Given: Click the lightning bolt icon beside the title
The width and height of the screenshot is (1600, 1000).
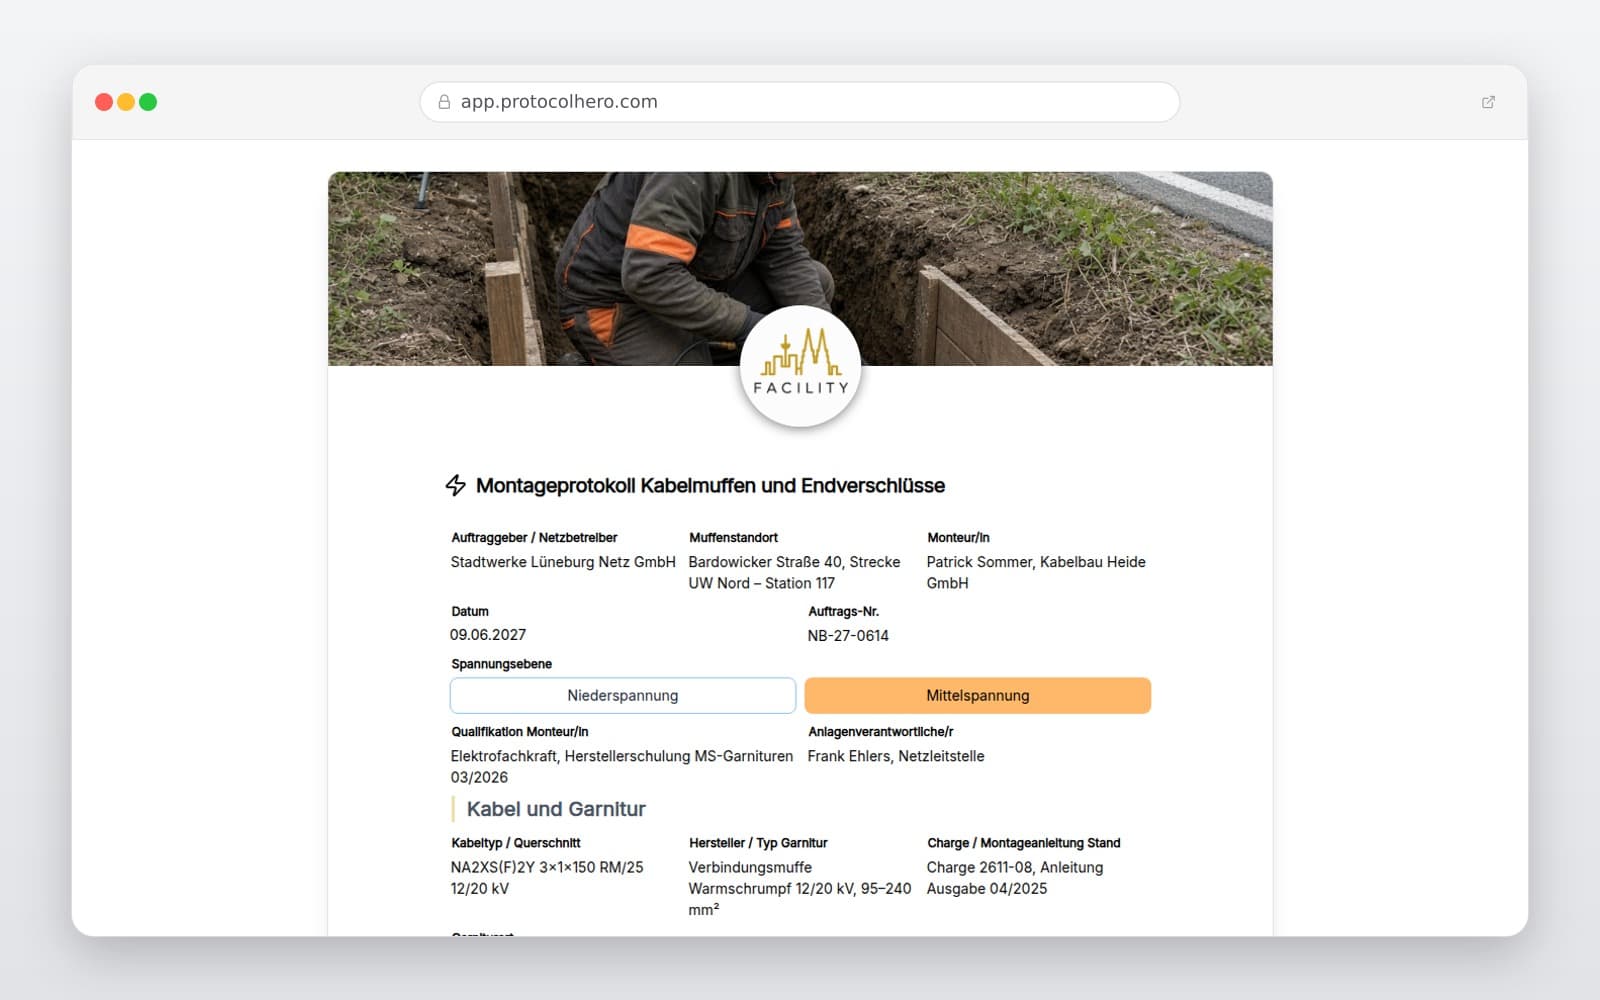Looking at the screenshot, I should point(456,486).
